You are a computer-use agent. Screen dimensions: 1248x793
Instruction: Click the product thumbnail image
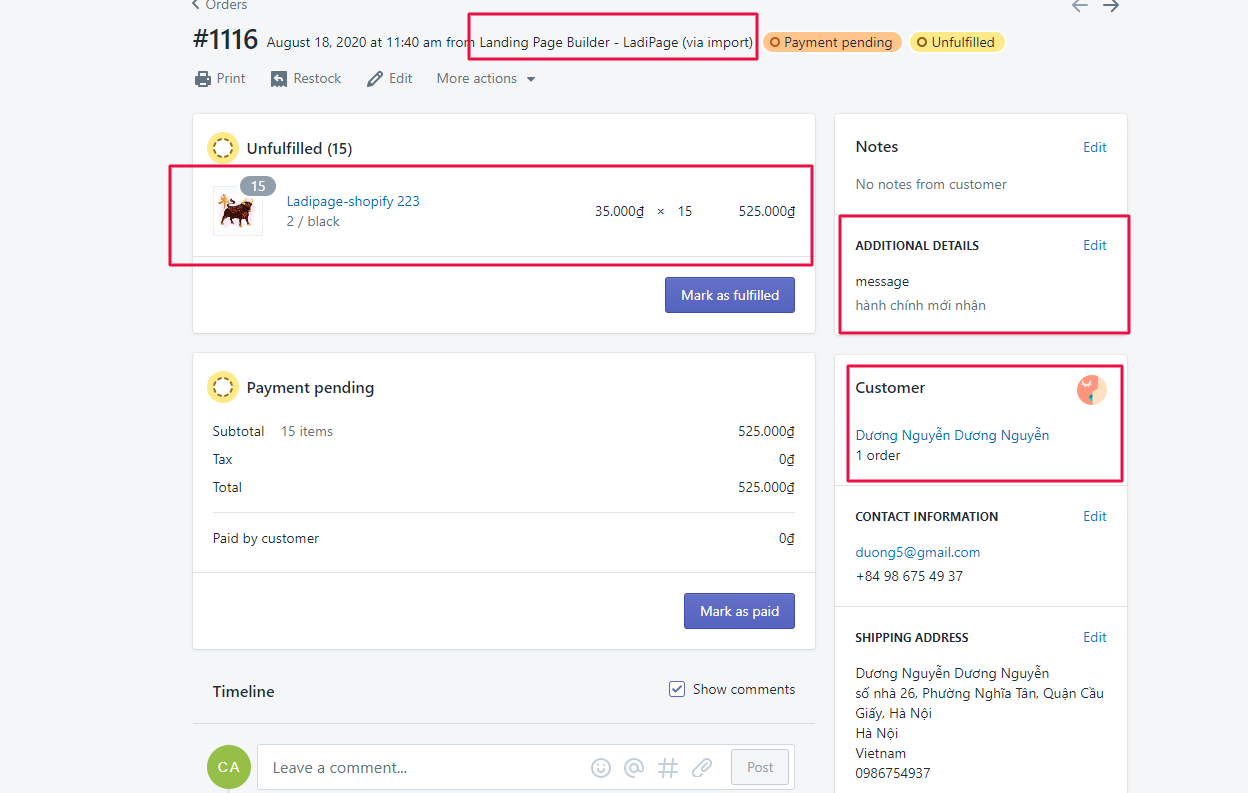(x=238, y=211)
